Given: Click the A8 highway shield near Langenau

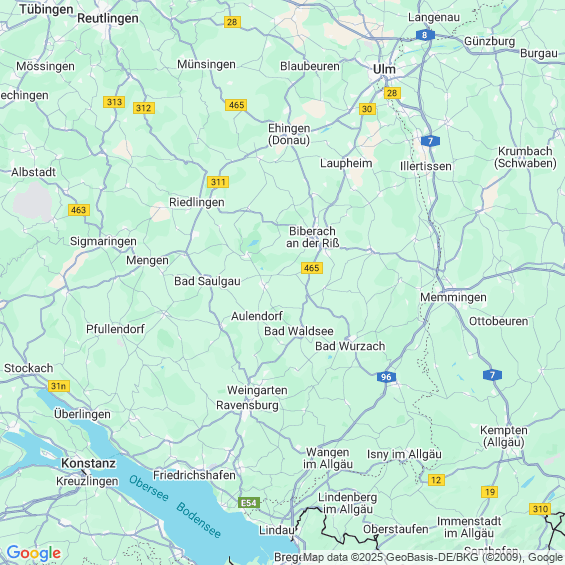Looking at the screenshot, I should pyautogui.click(x=425, y=35).
